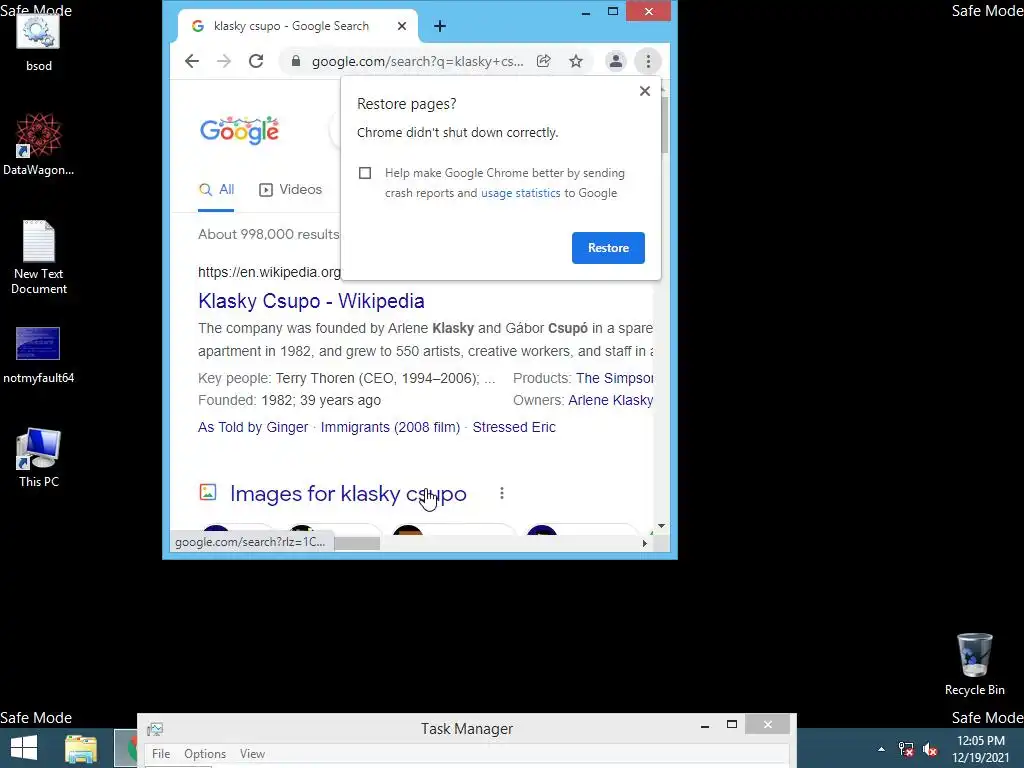1024x768 pixels.
Task: Click the vertical scrollbar thumb in Chrome
Action: [x=664, y=125]
